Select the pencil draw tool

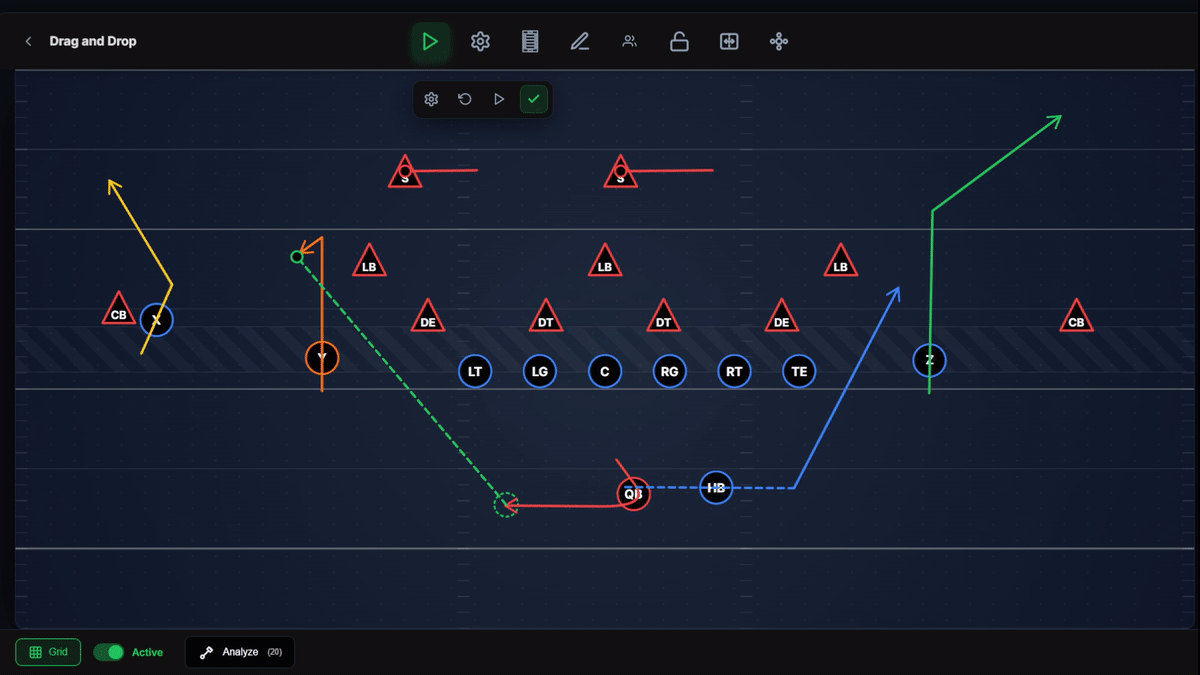(579, 41)
